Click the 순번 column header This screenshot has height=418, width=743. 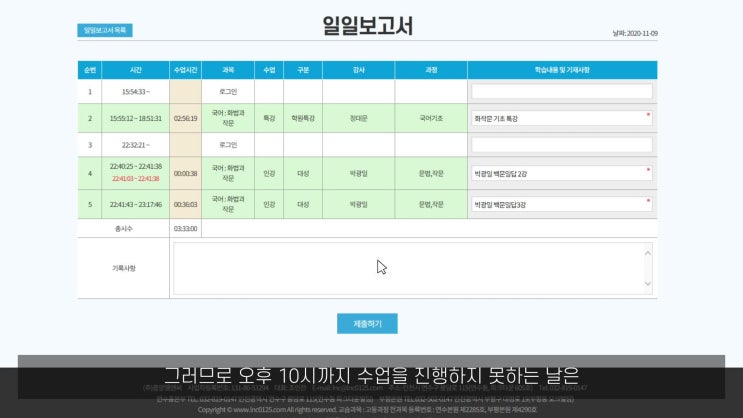(90, 70)
